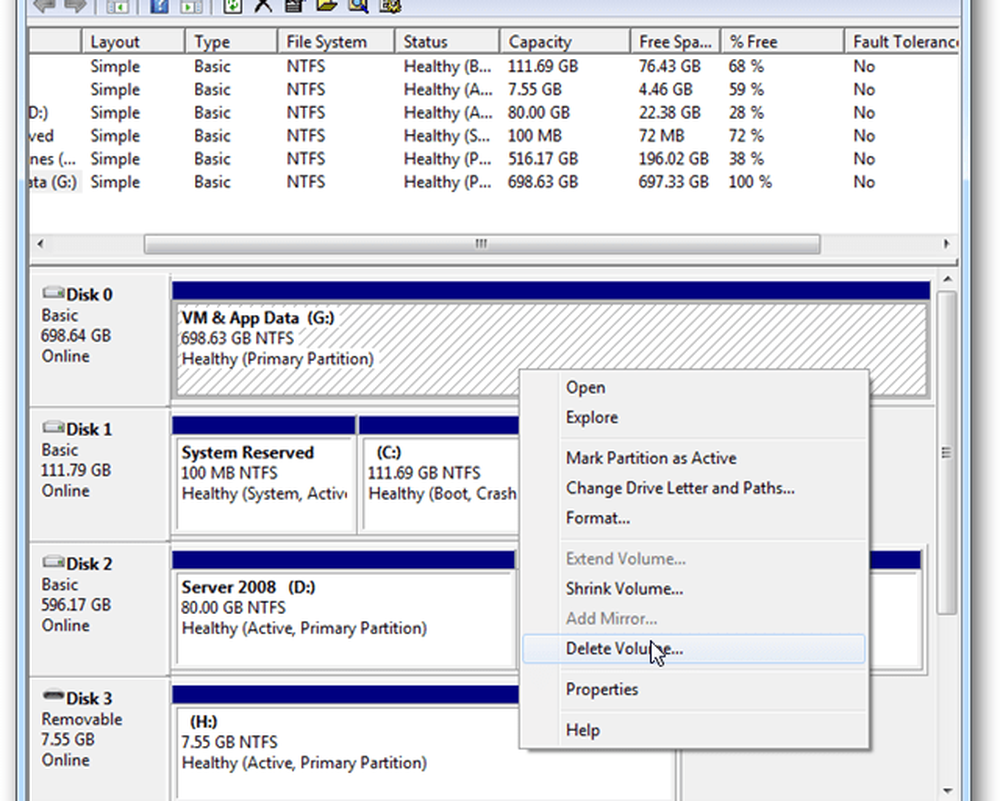Click the 516.17 GB capacity cell
Screen dimensions: 1000x801
click(x=542, y=159)
